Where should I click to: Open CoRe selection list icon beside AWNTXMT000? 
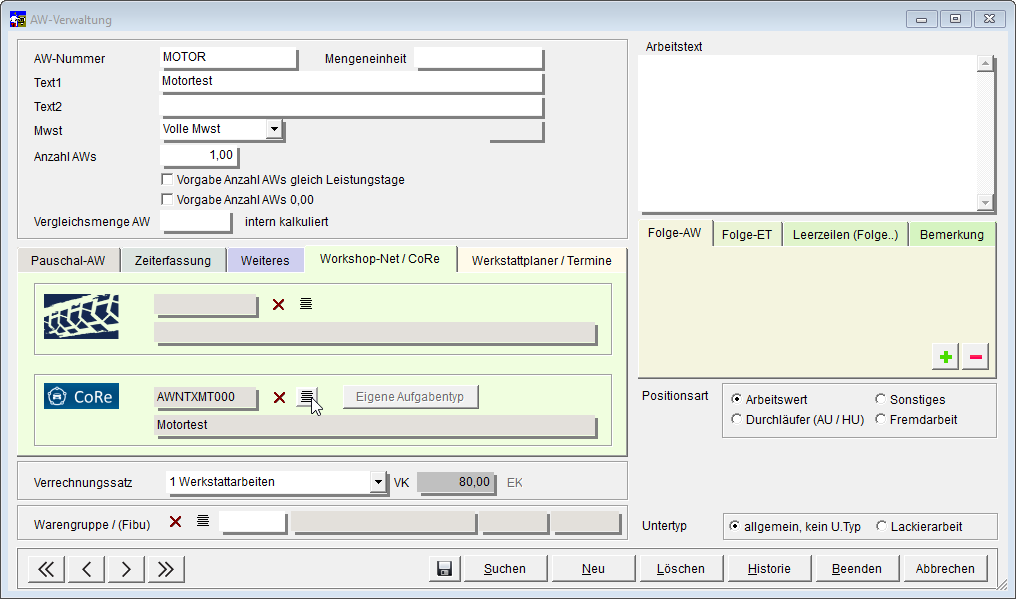point(306,396)
